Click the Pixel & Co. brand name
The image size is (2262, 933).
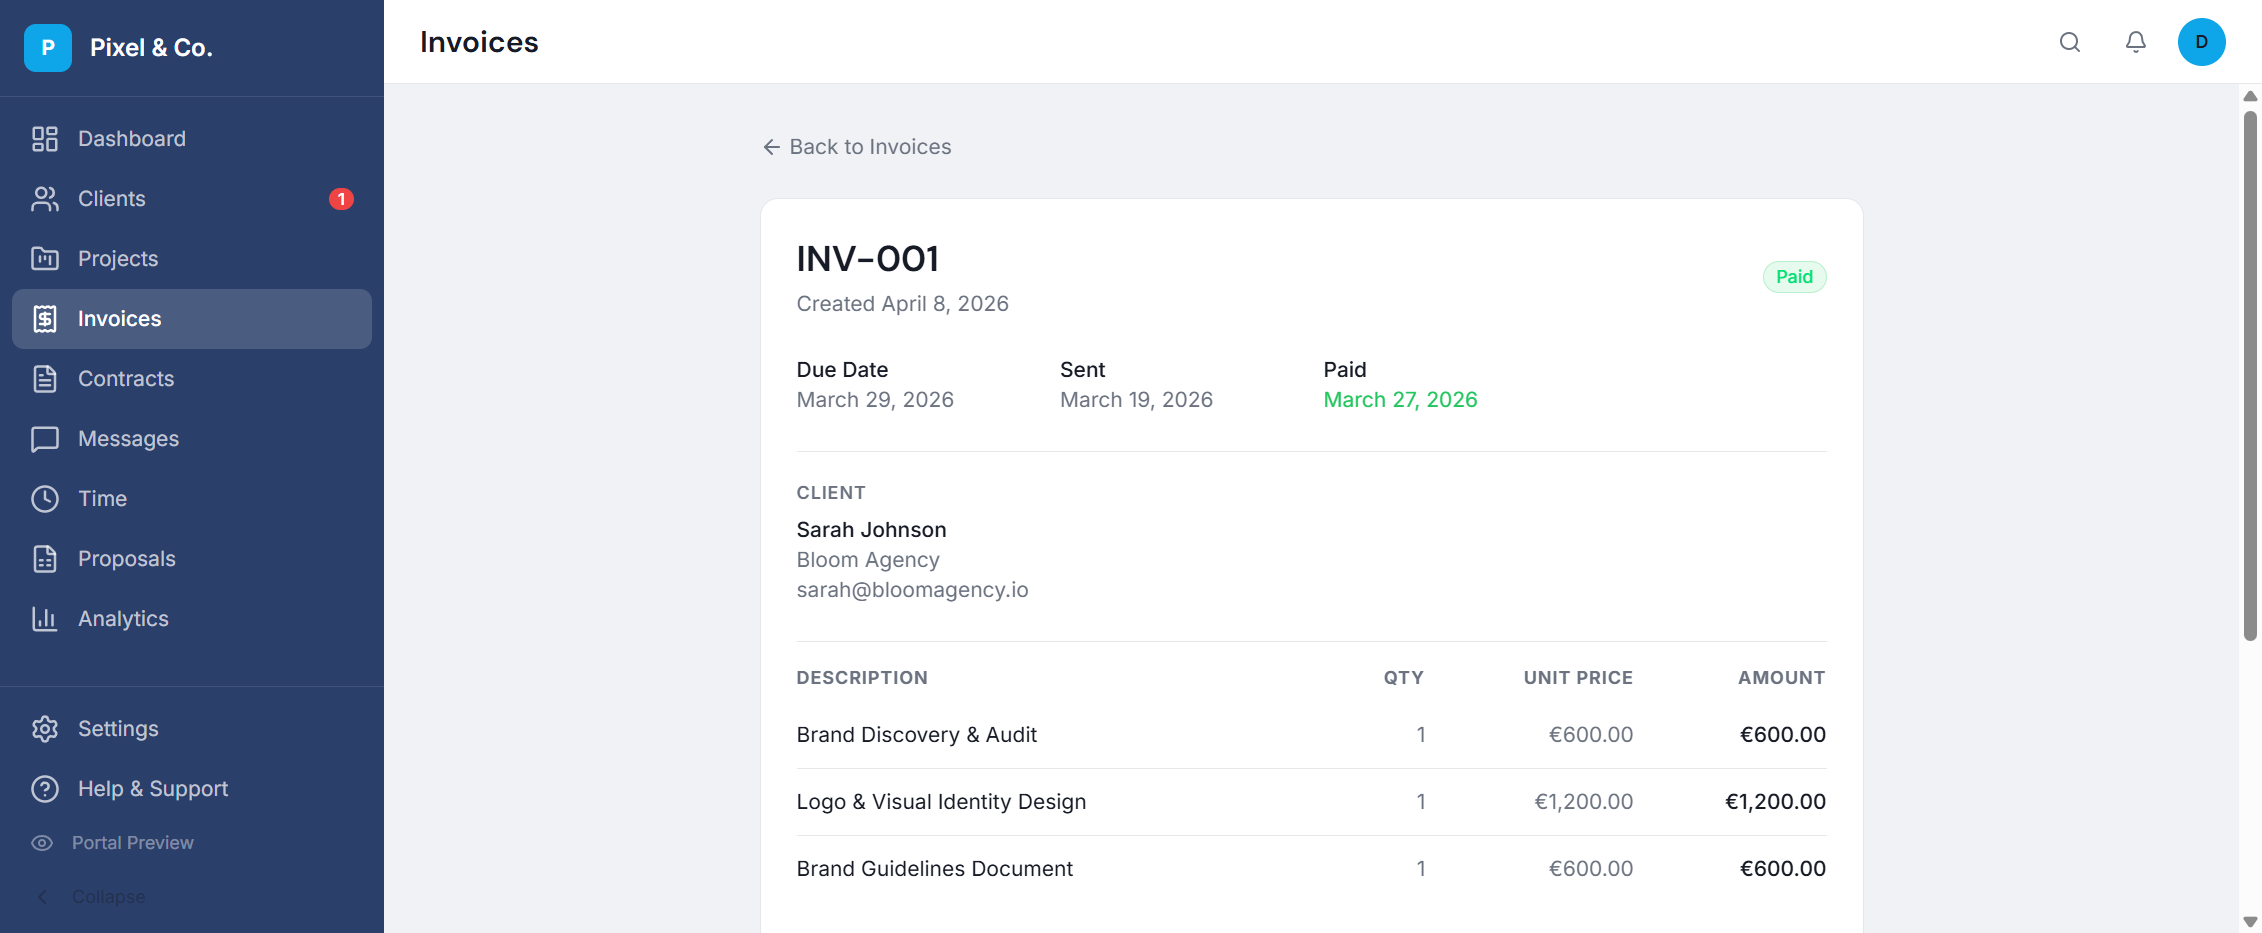[151, 48]
